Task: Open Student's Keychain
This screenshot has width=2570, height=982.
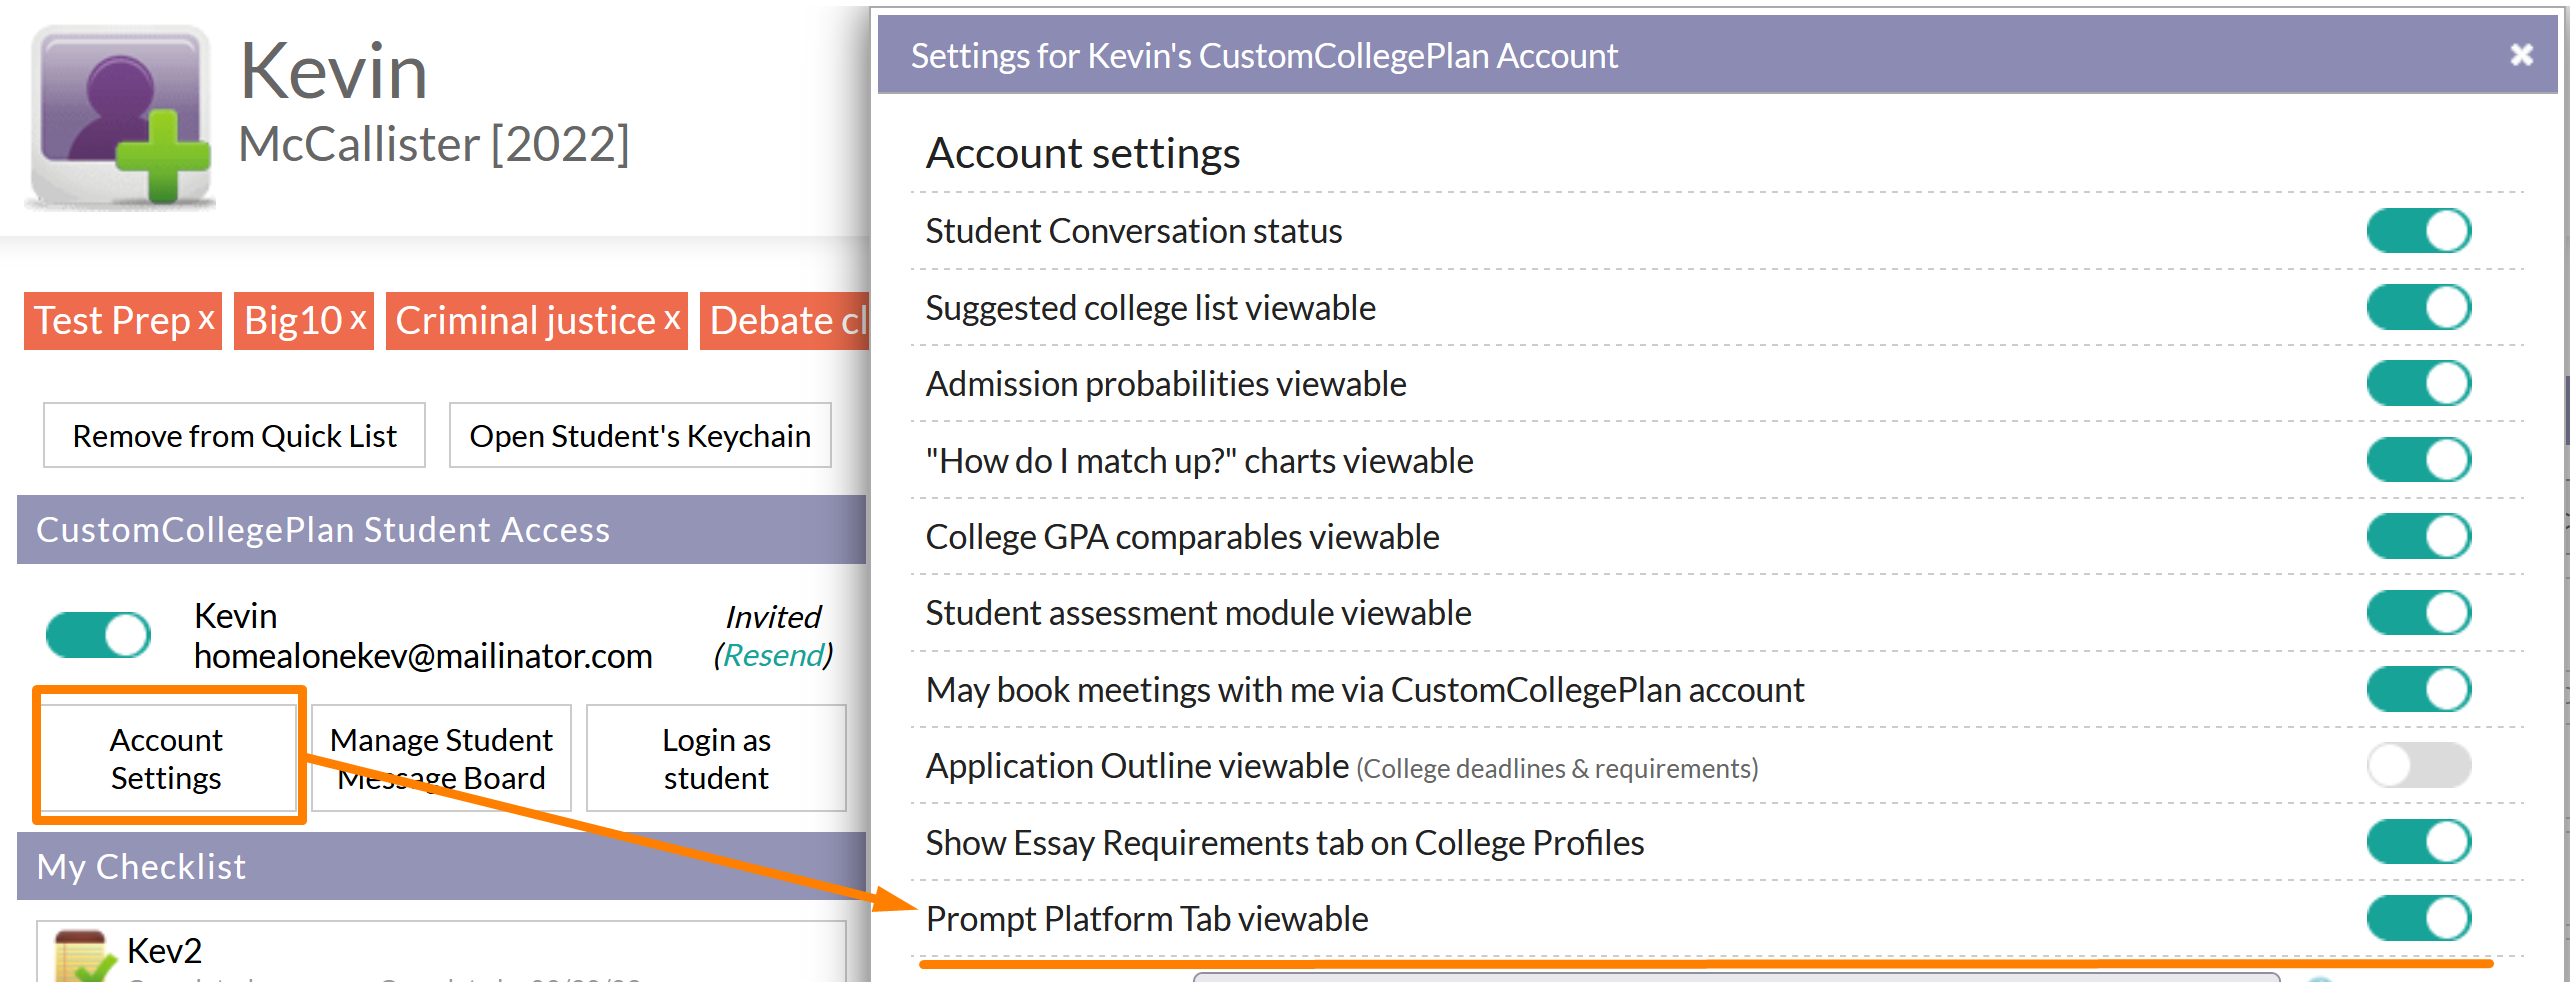Action: coord(640,435)
